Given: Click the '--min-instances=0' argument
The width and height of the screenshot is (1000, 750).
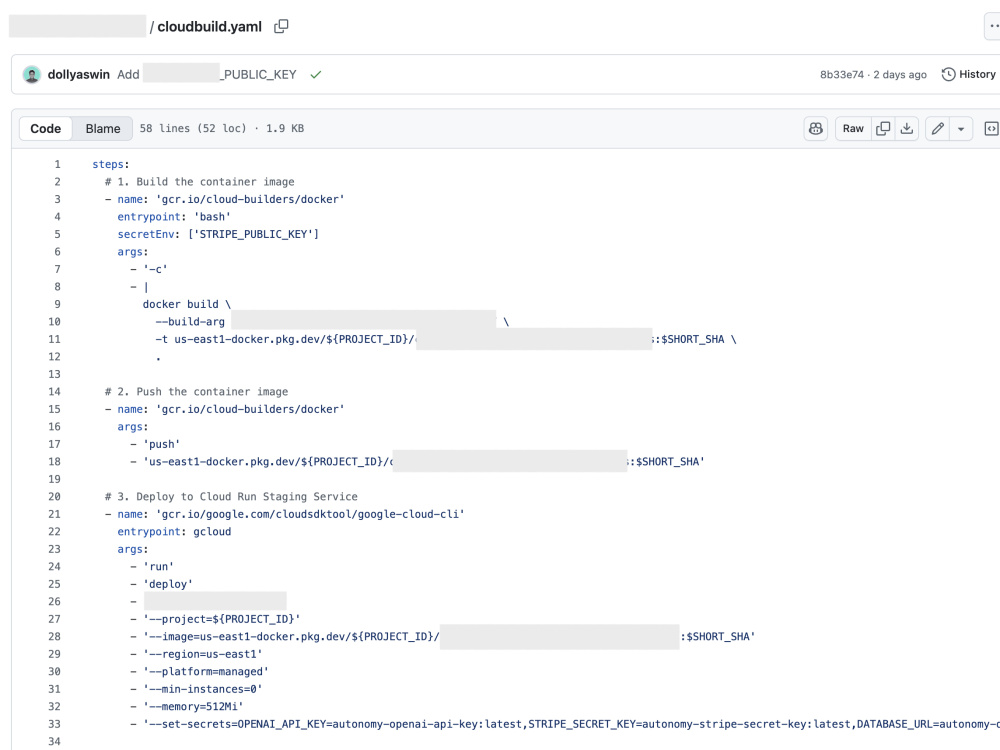Looking at the screenshot, I should click(x=203, y=689).
